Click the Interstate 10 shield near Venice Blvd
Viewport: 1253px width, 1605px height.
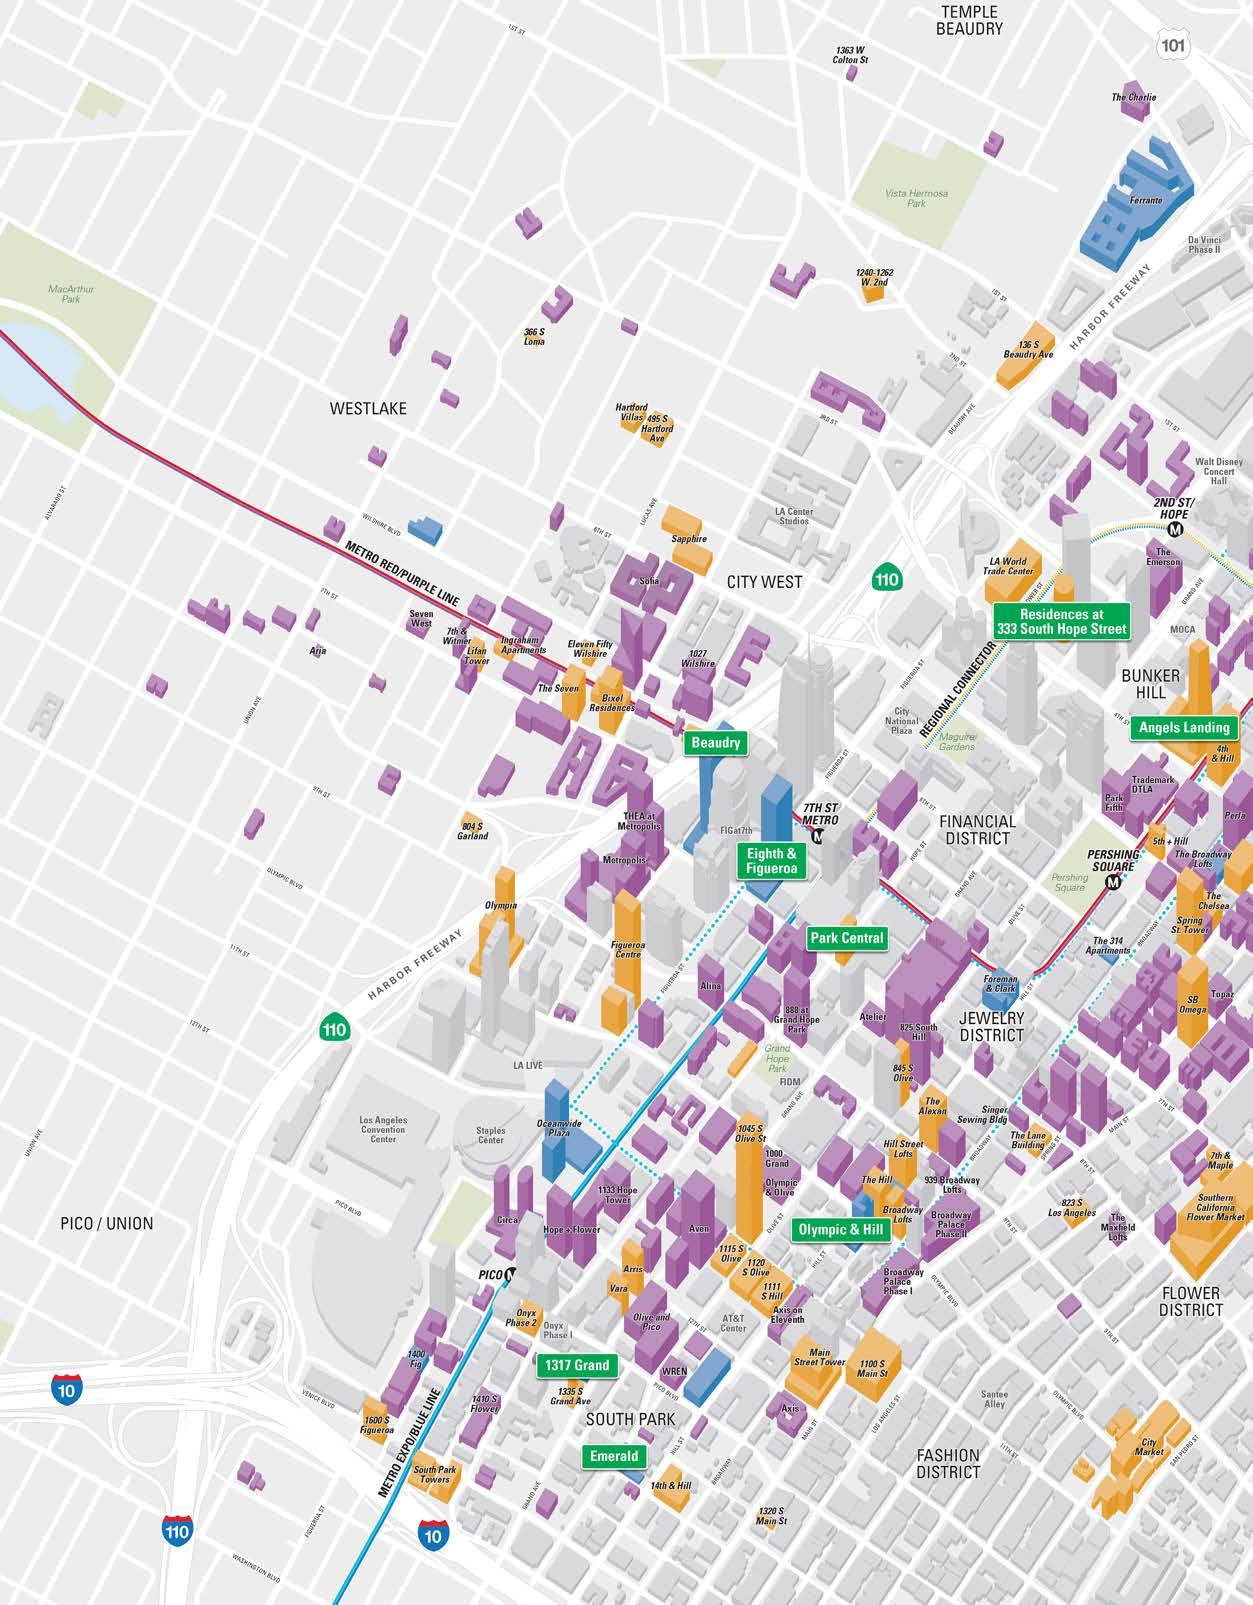click(x=67, y=1388)
